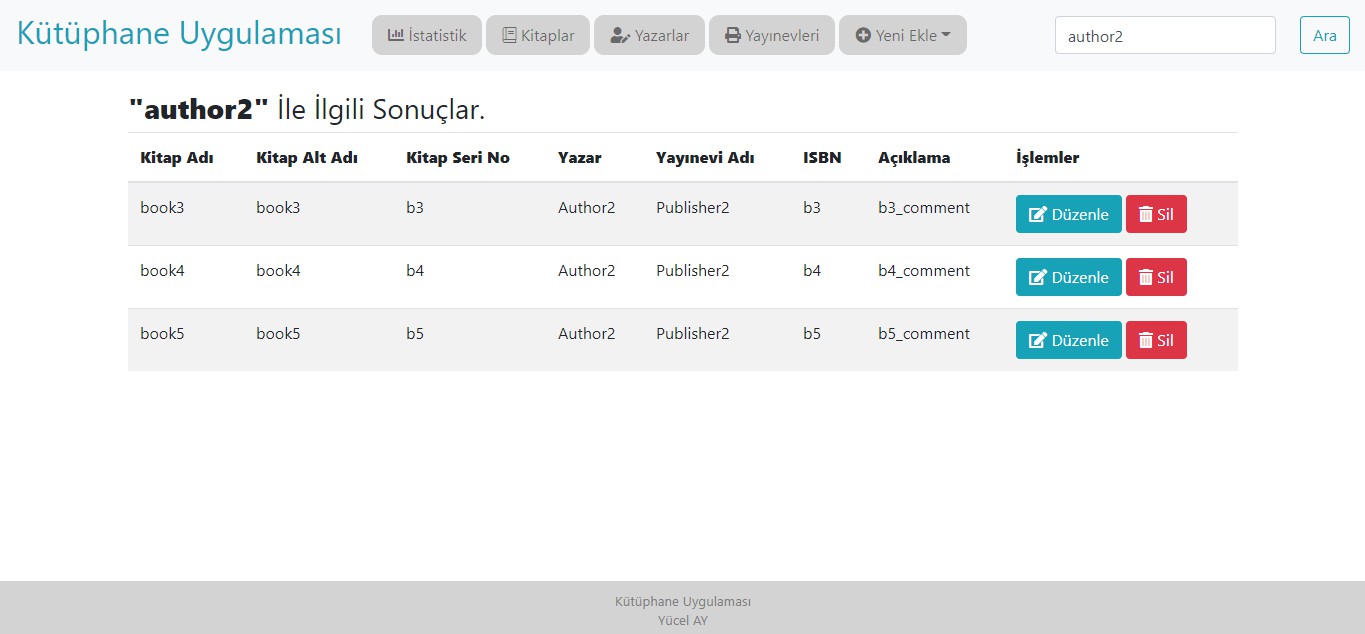This screenshot has height=634, width=1365.
Task: Open the Kitaplar page
Action: tap(538, 35)
